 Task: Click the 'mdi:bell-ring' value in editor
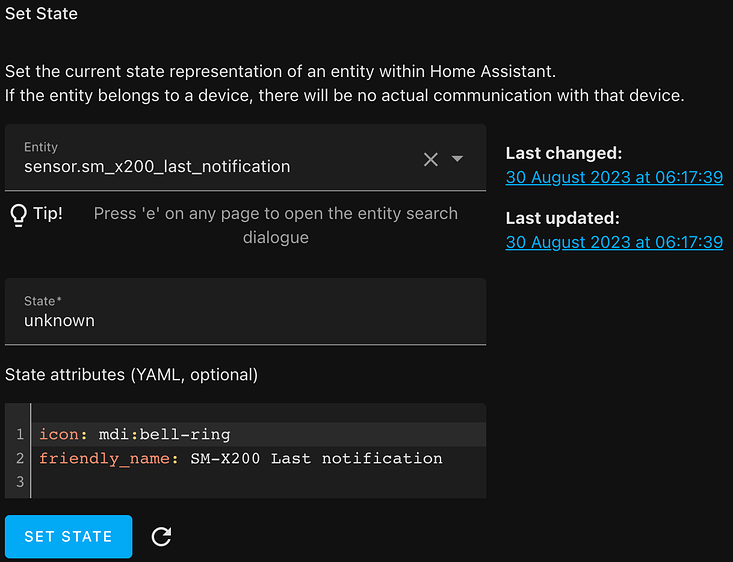pos(165,434)
